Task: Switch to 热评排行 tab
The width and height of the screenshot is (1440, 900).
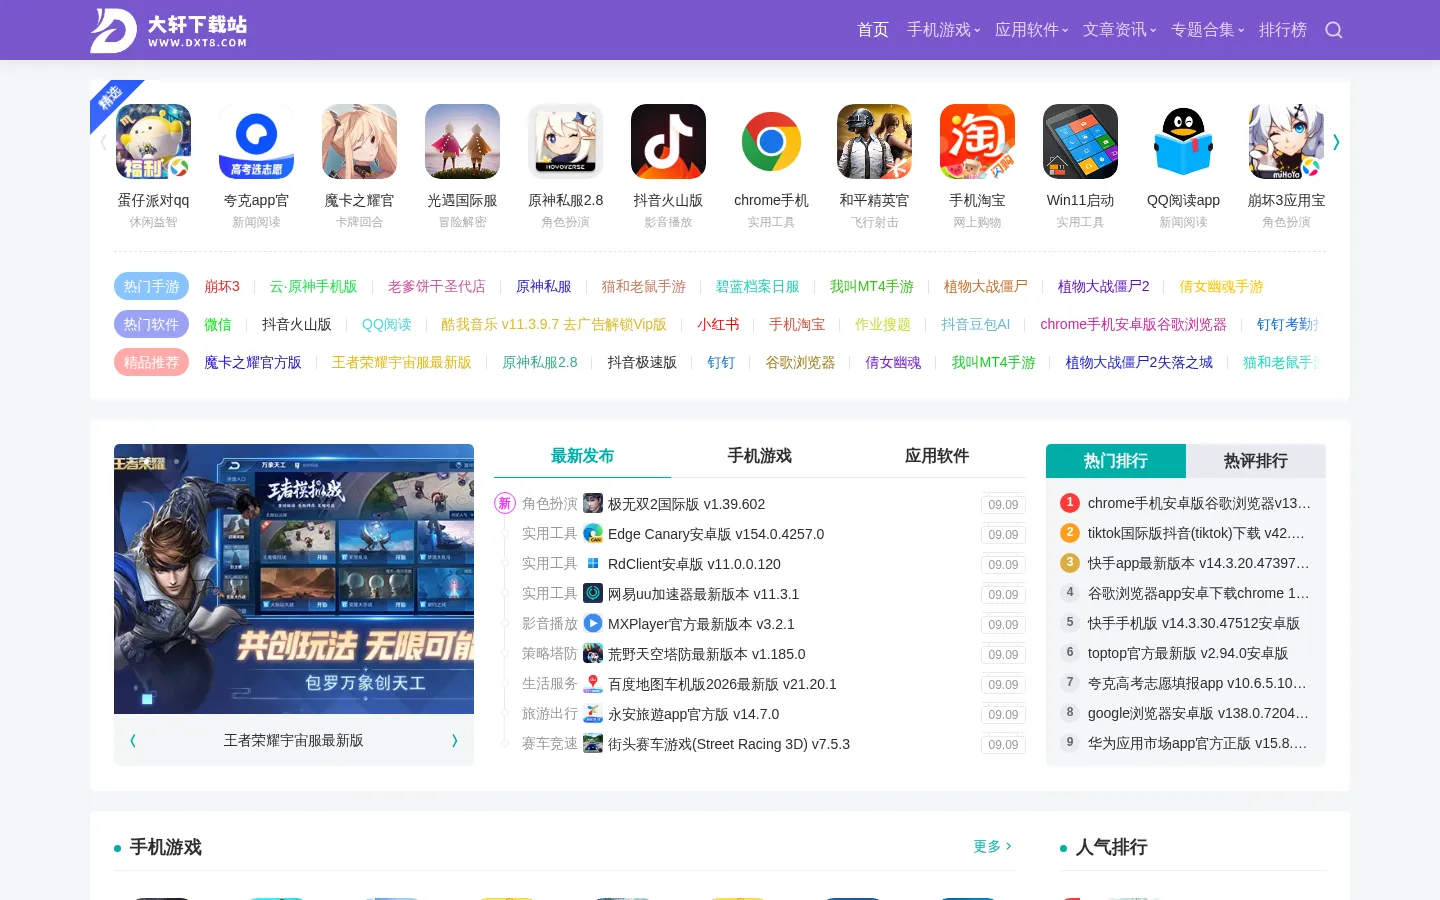Action: click(x=1256, y=461)
